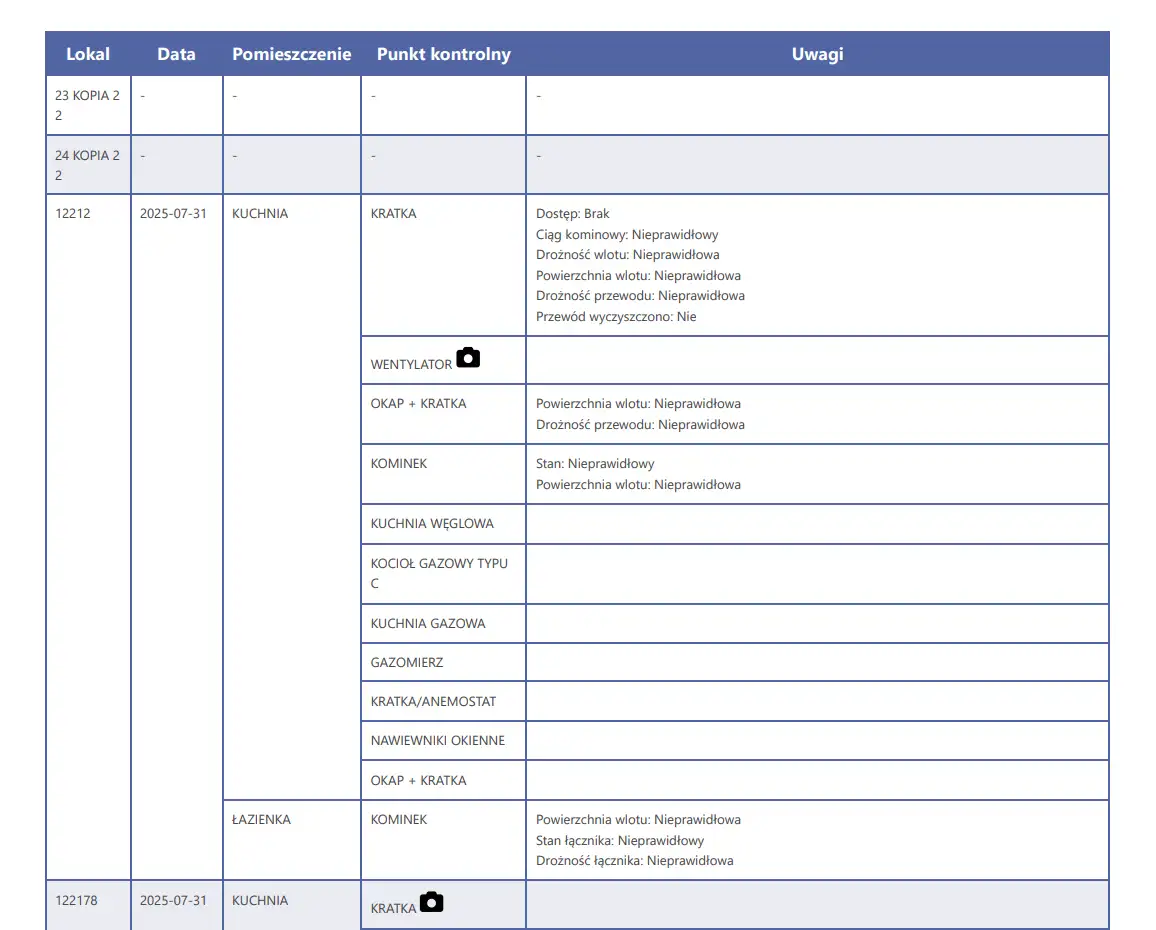Select the NAWIEWNIKI OKIENNE control point
Image resolution: width=1156 pixels, height=930 pixels.
click(438, 741)
